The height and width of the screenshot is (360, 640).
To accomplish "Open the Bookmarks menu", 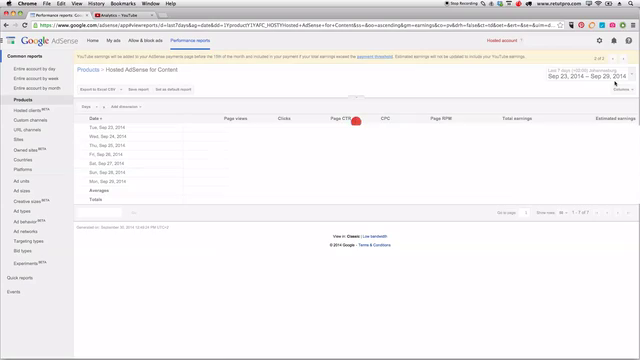I will 123,4.
